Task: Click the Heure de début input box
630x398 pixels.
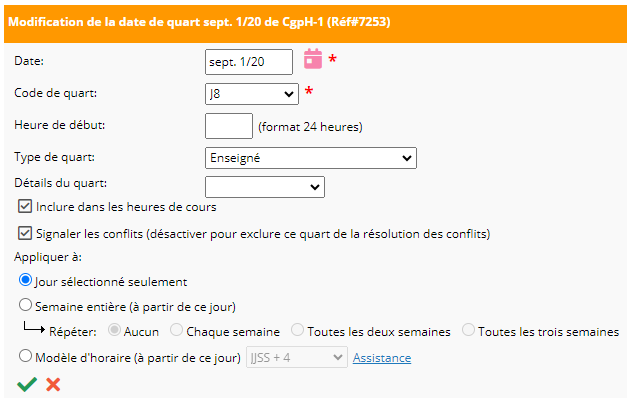Action: coord(229,126)
